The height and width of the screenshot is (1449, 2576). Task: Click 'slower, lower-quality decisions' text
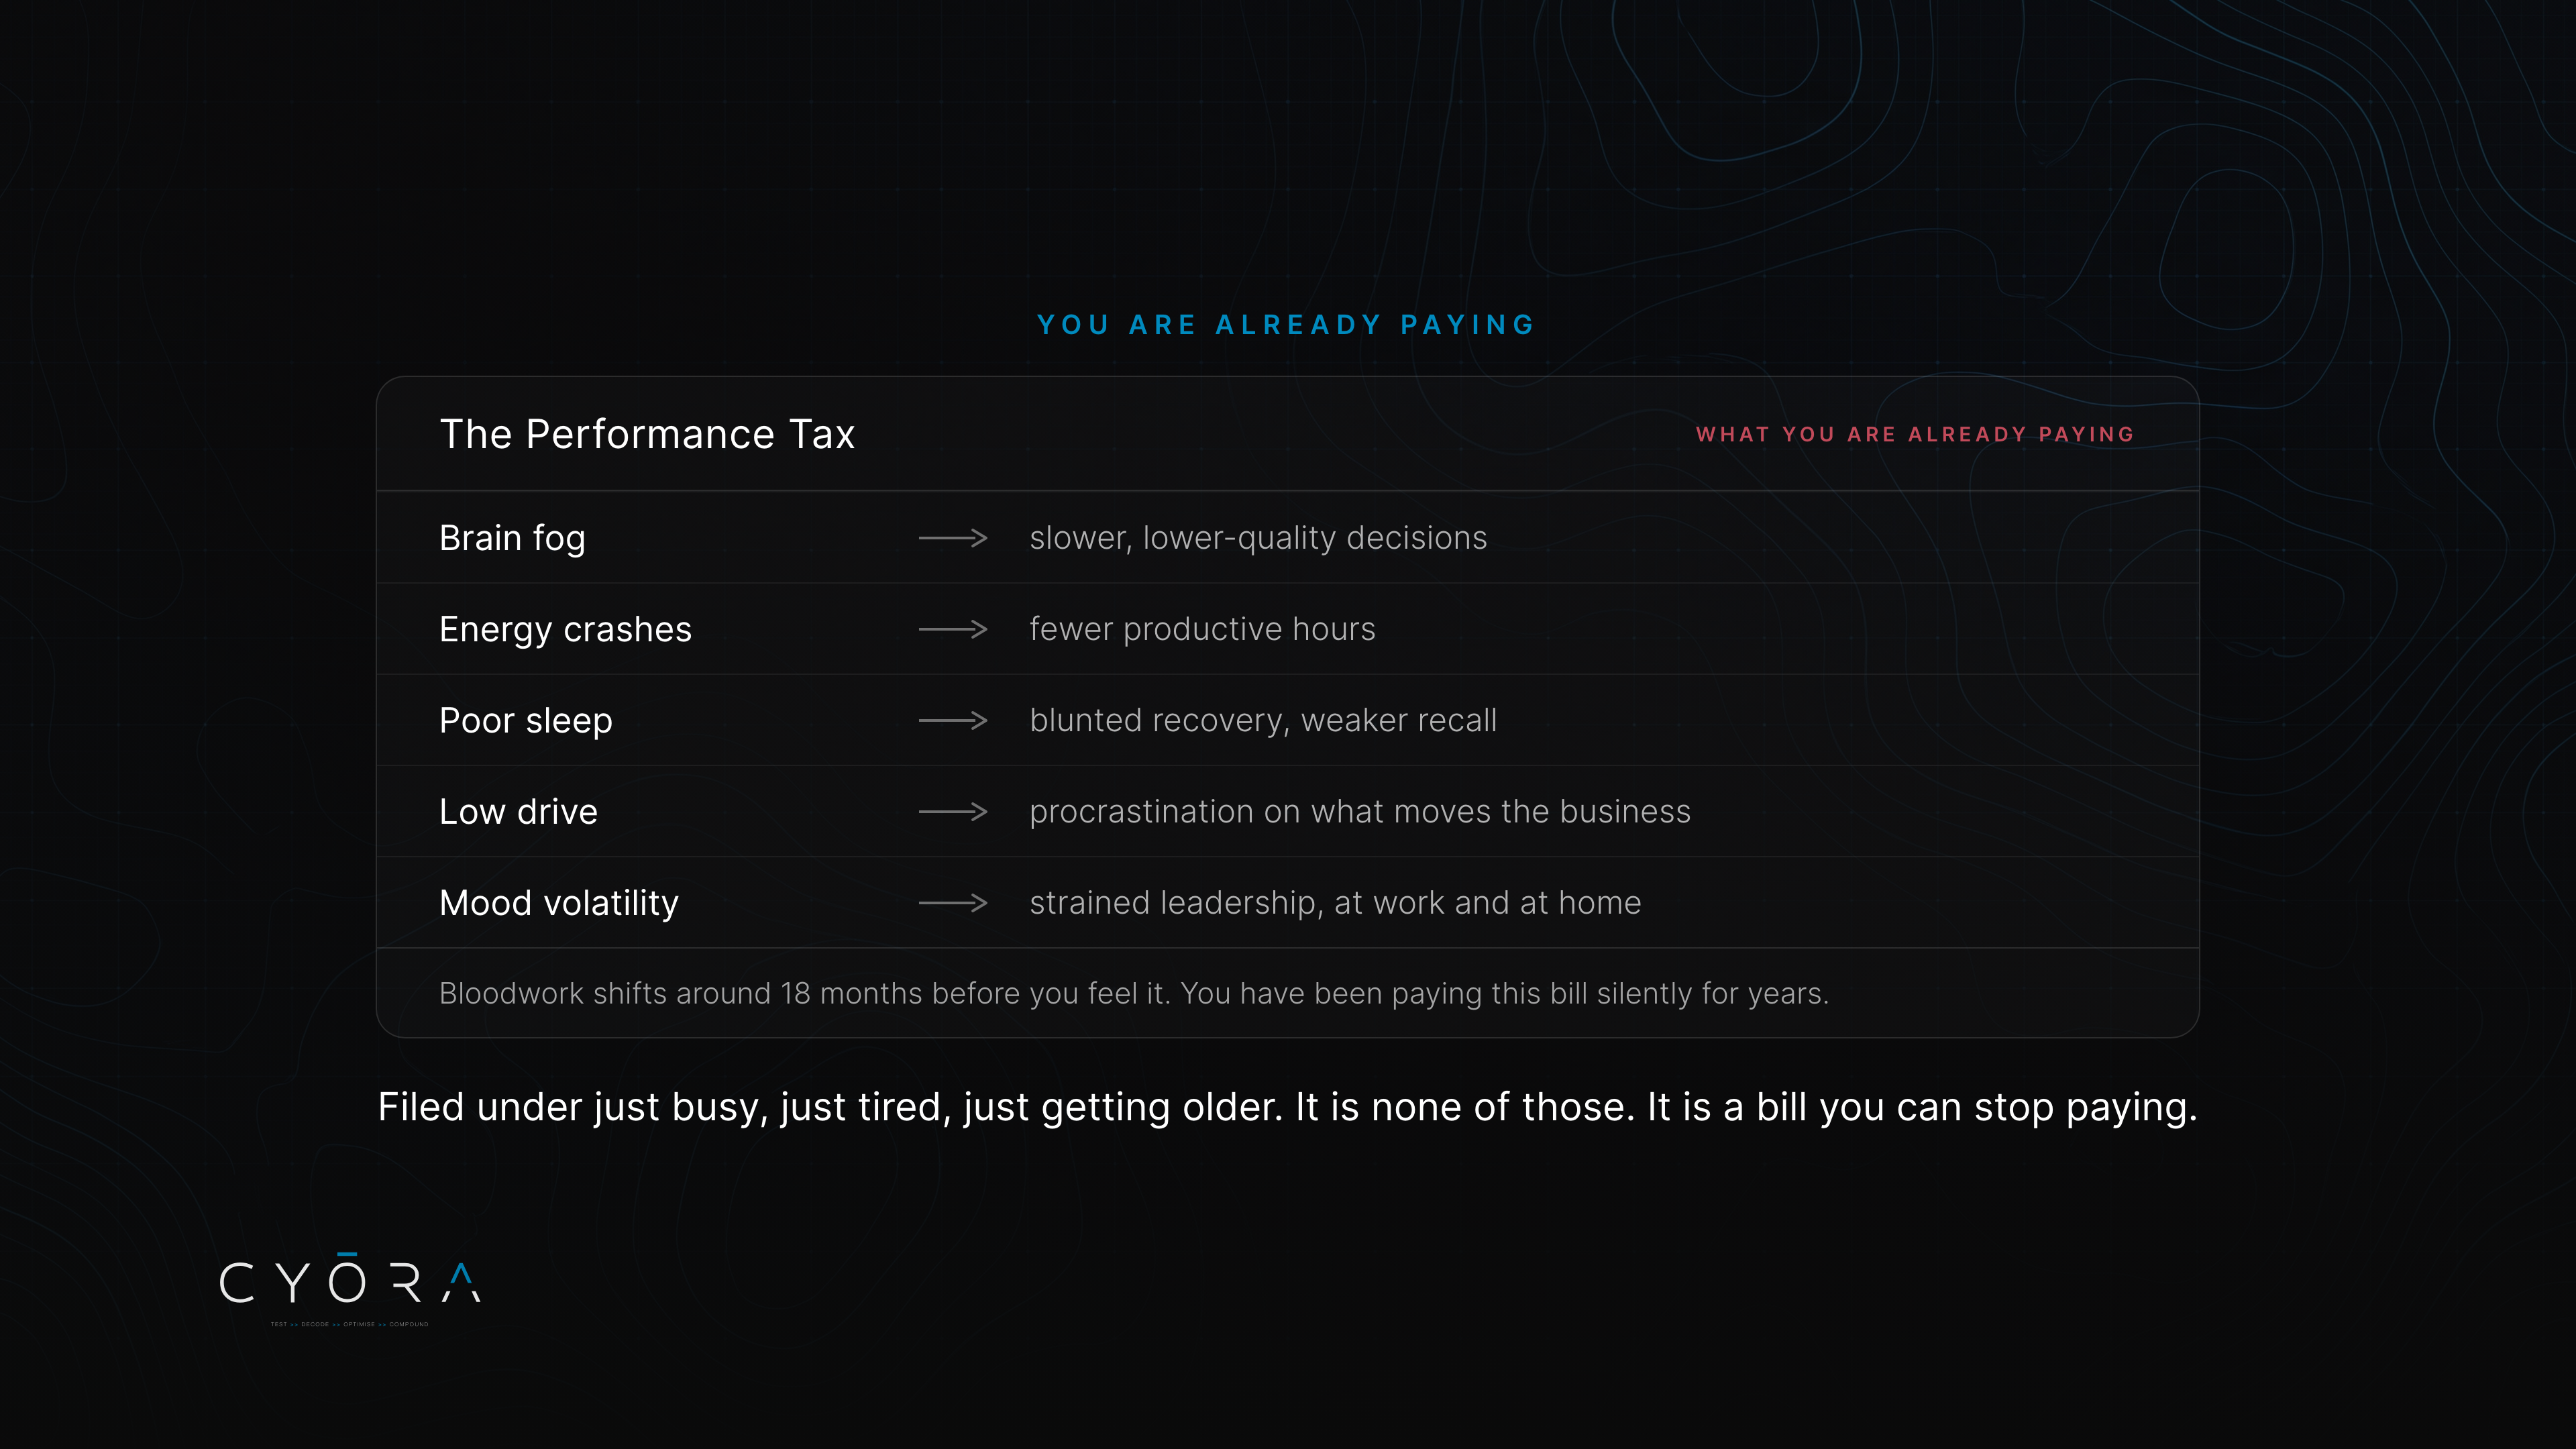(1258, 538)
